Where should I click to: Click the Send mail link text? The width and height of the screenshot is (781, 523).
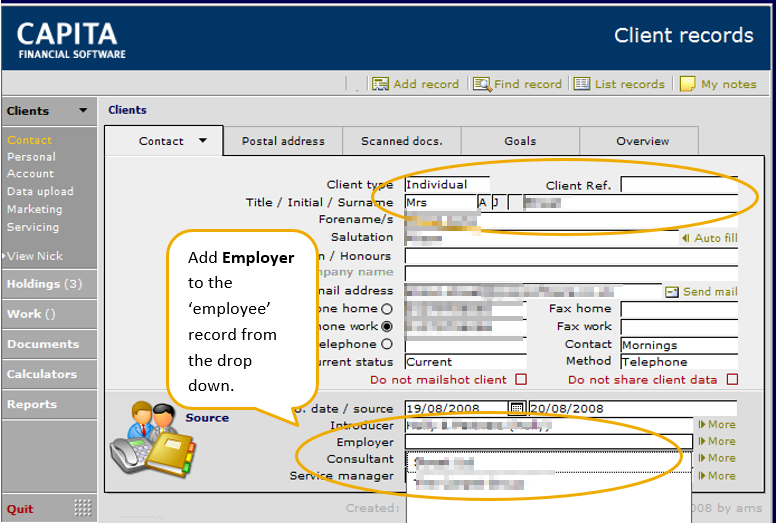(x=710, y=292)
